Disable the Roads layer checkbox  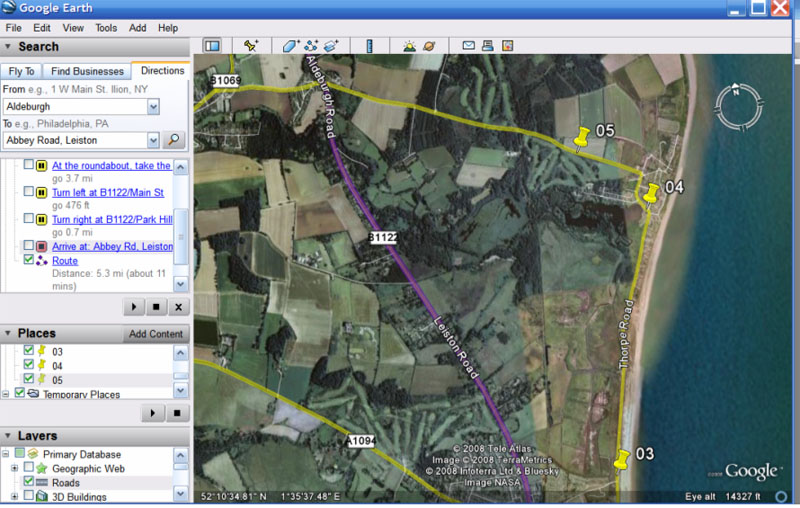point(29,481)
